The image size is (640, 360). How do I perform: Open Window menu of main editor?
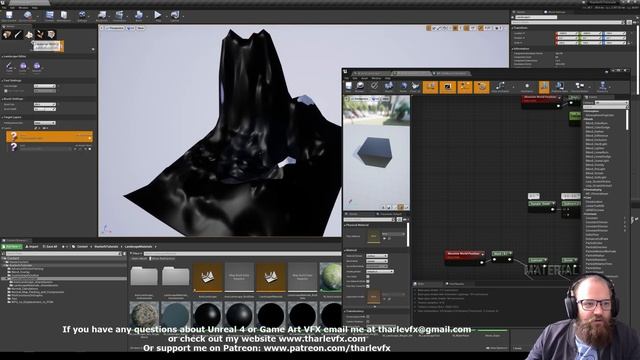tap(23, 7)
